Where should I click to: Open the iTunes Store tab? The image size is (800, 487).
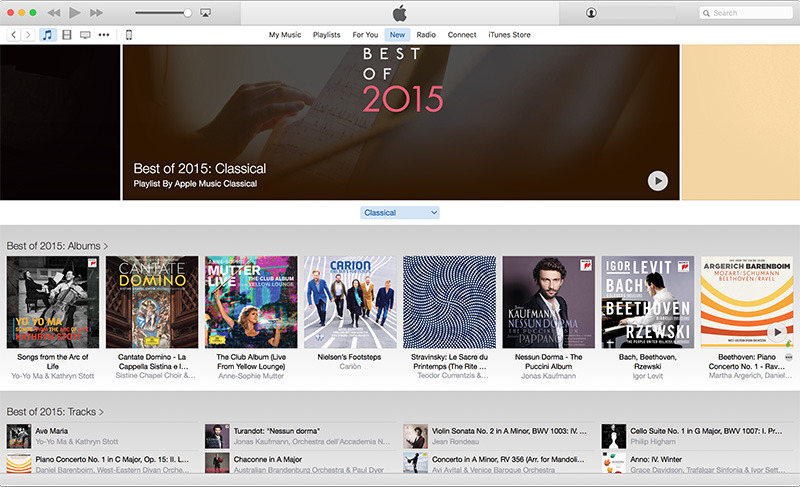coord(509,35)
